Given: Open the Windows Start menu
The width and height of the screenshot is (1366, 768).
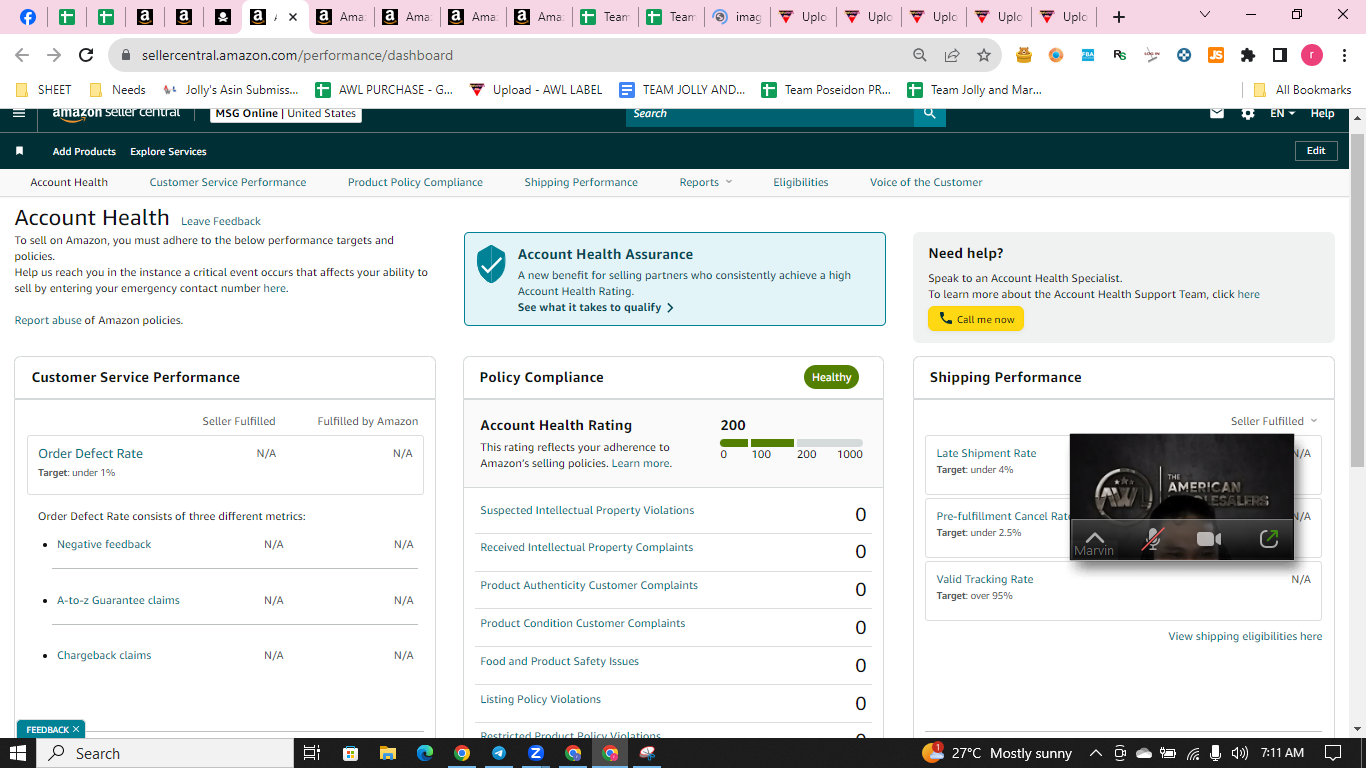Looking at the screenshot, I should [19, 753].
